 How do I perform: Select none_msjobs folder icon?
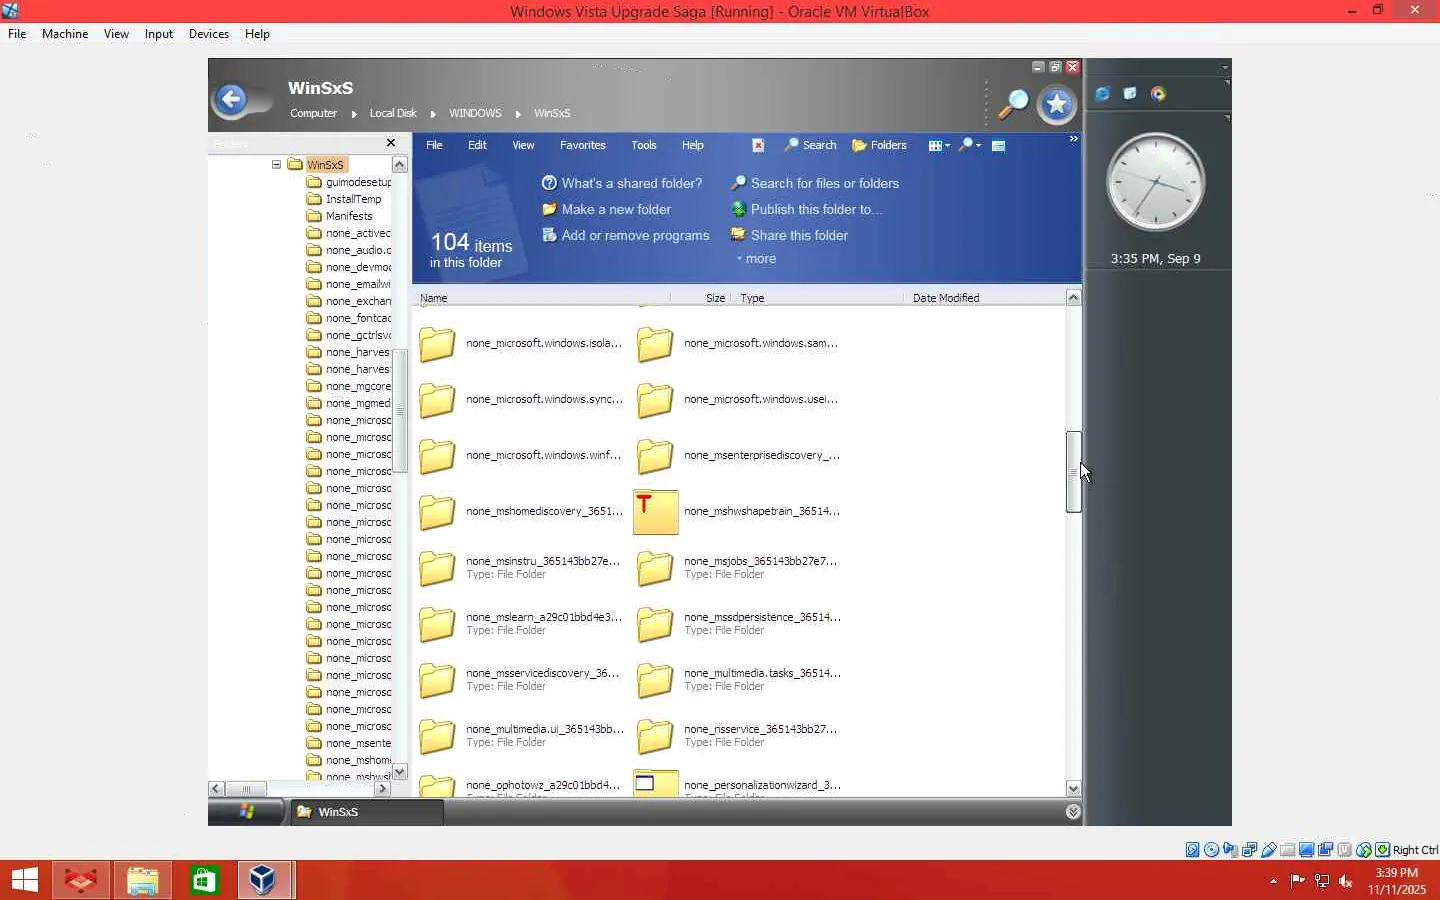(655, 568)
